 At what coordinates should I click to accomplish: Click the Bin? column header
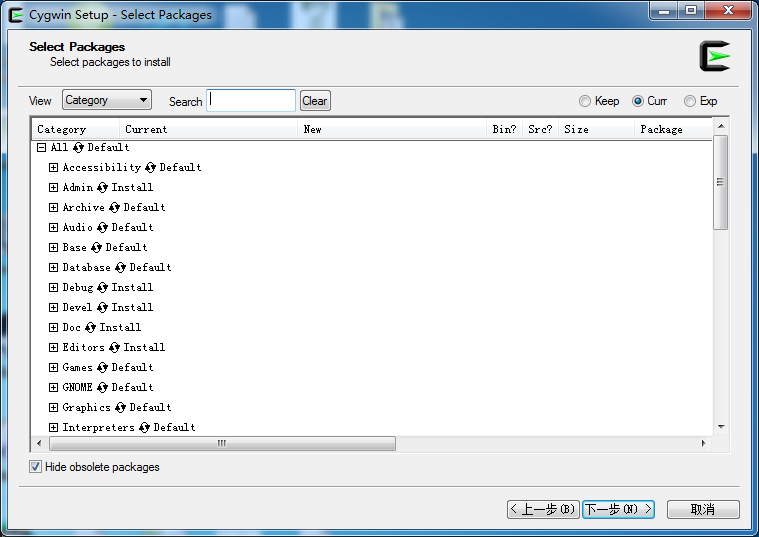504,129
